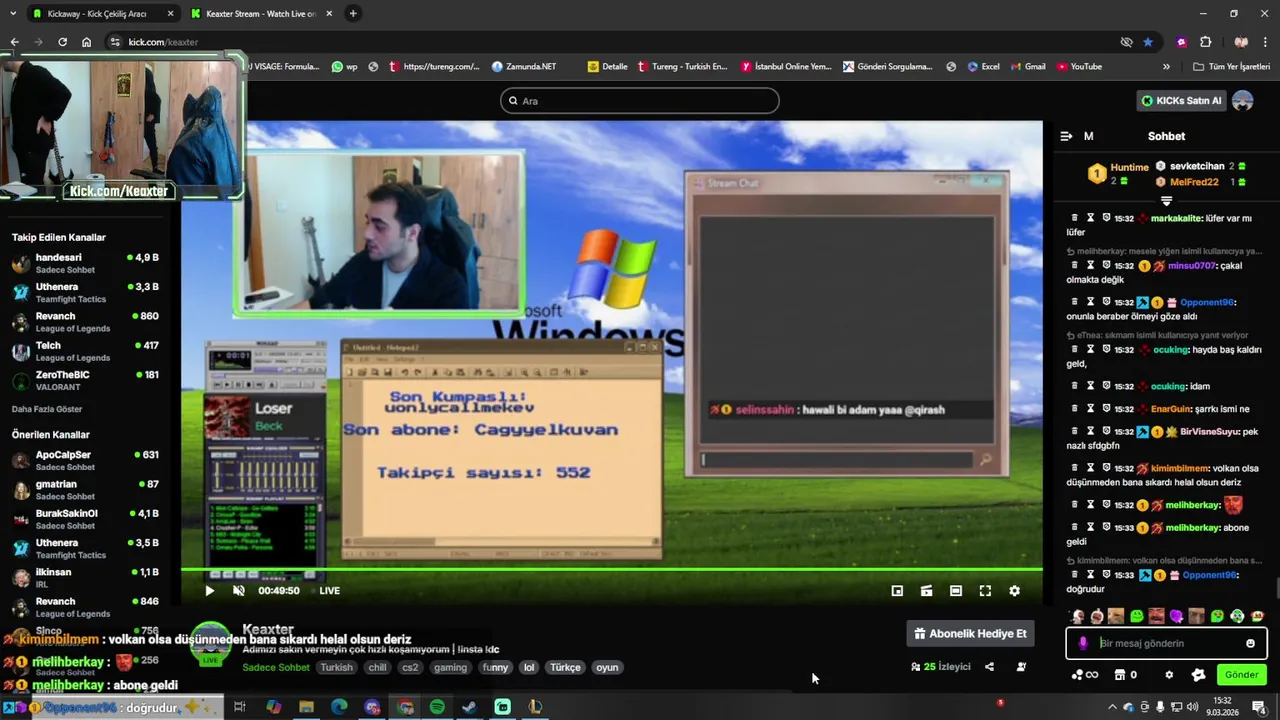Open mini player picture-in-picture icon

pyautogui.click(x=897, y=591)
